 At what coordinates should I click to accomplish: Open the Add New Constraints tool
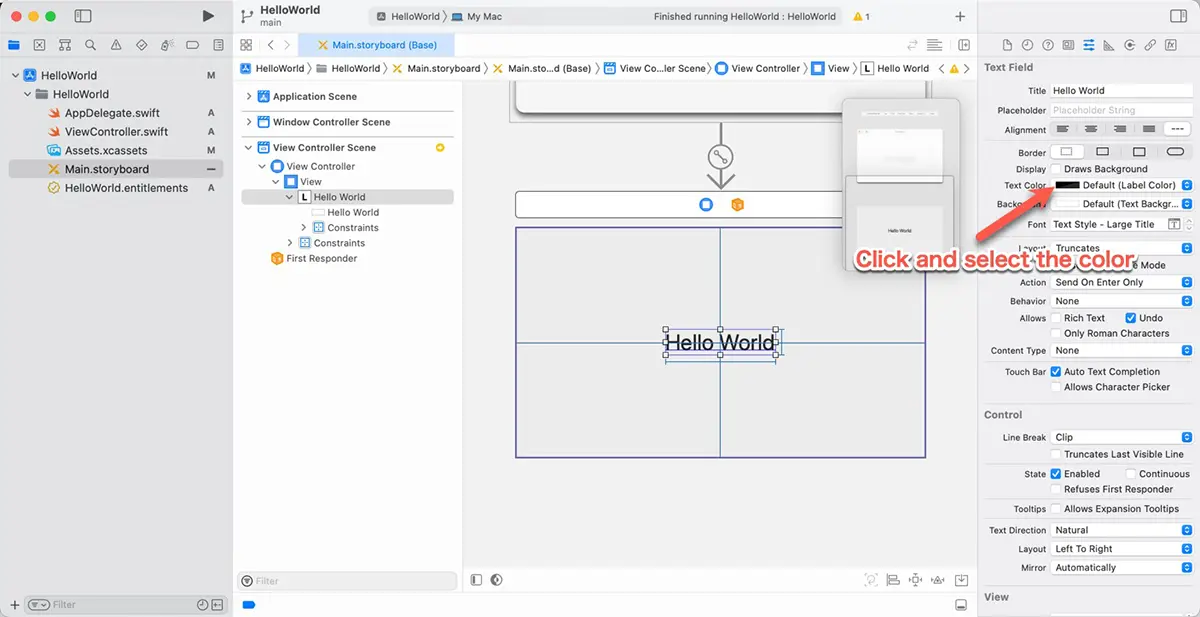tap(916, 580)
